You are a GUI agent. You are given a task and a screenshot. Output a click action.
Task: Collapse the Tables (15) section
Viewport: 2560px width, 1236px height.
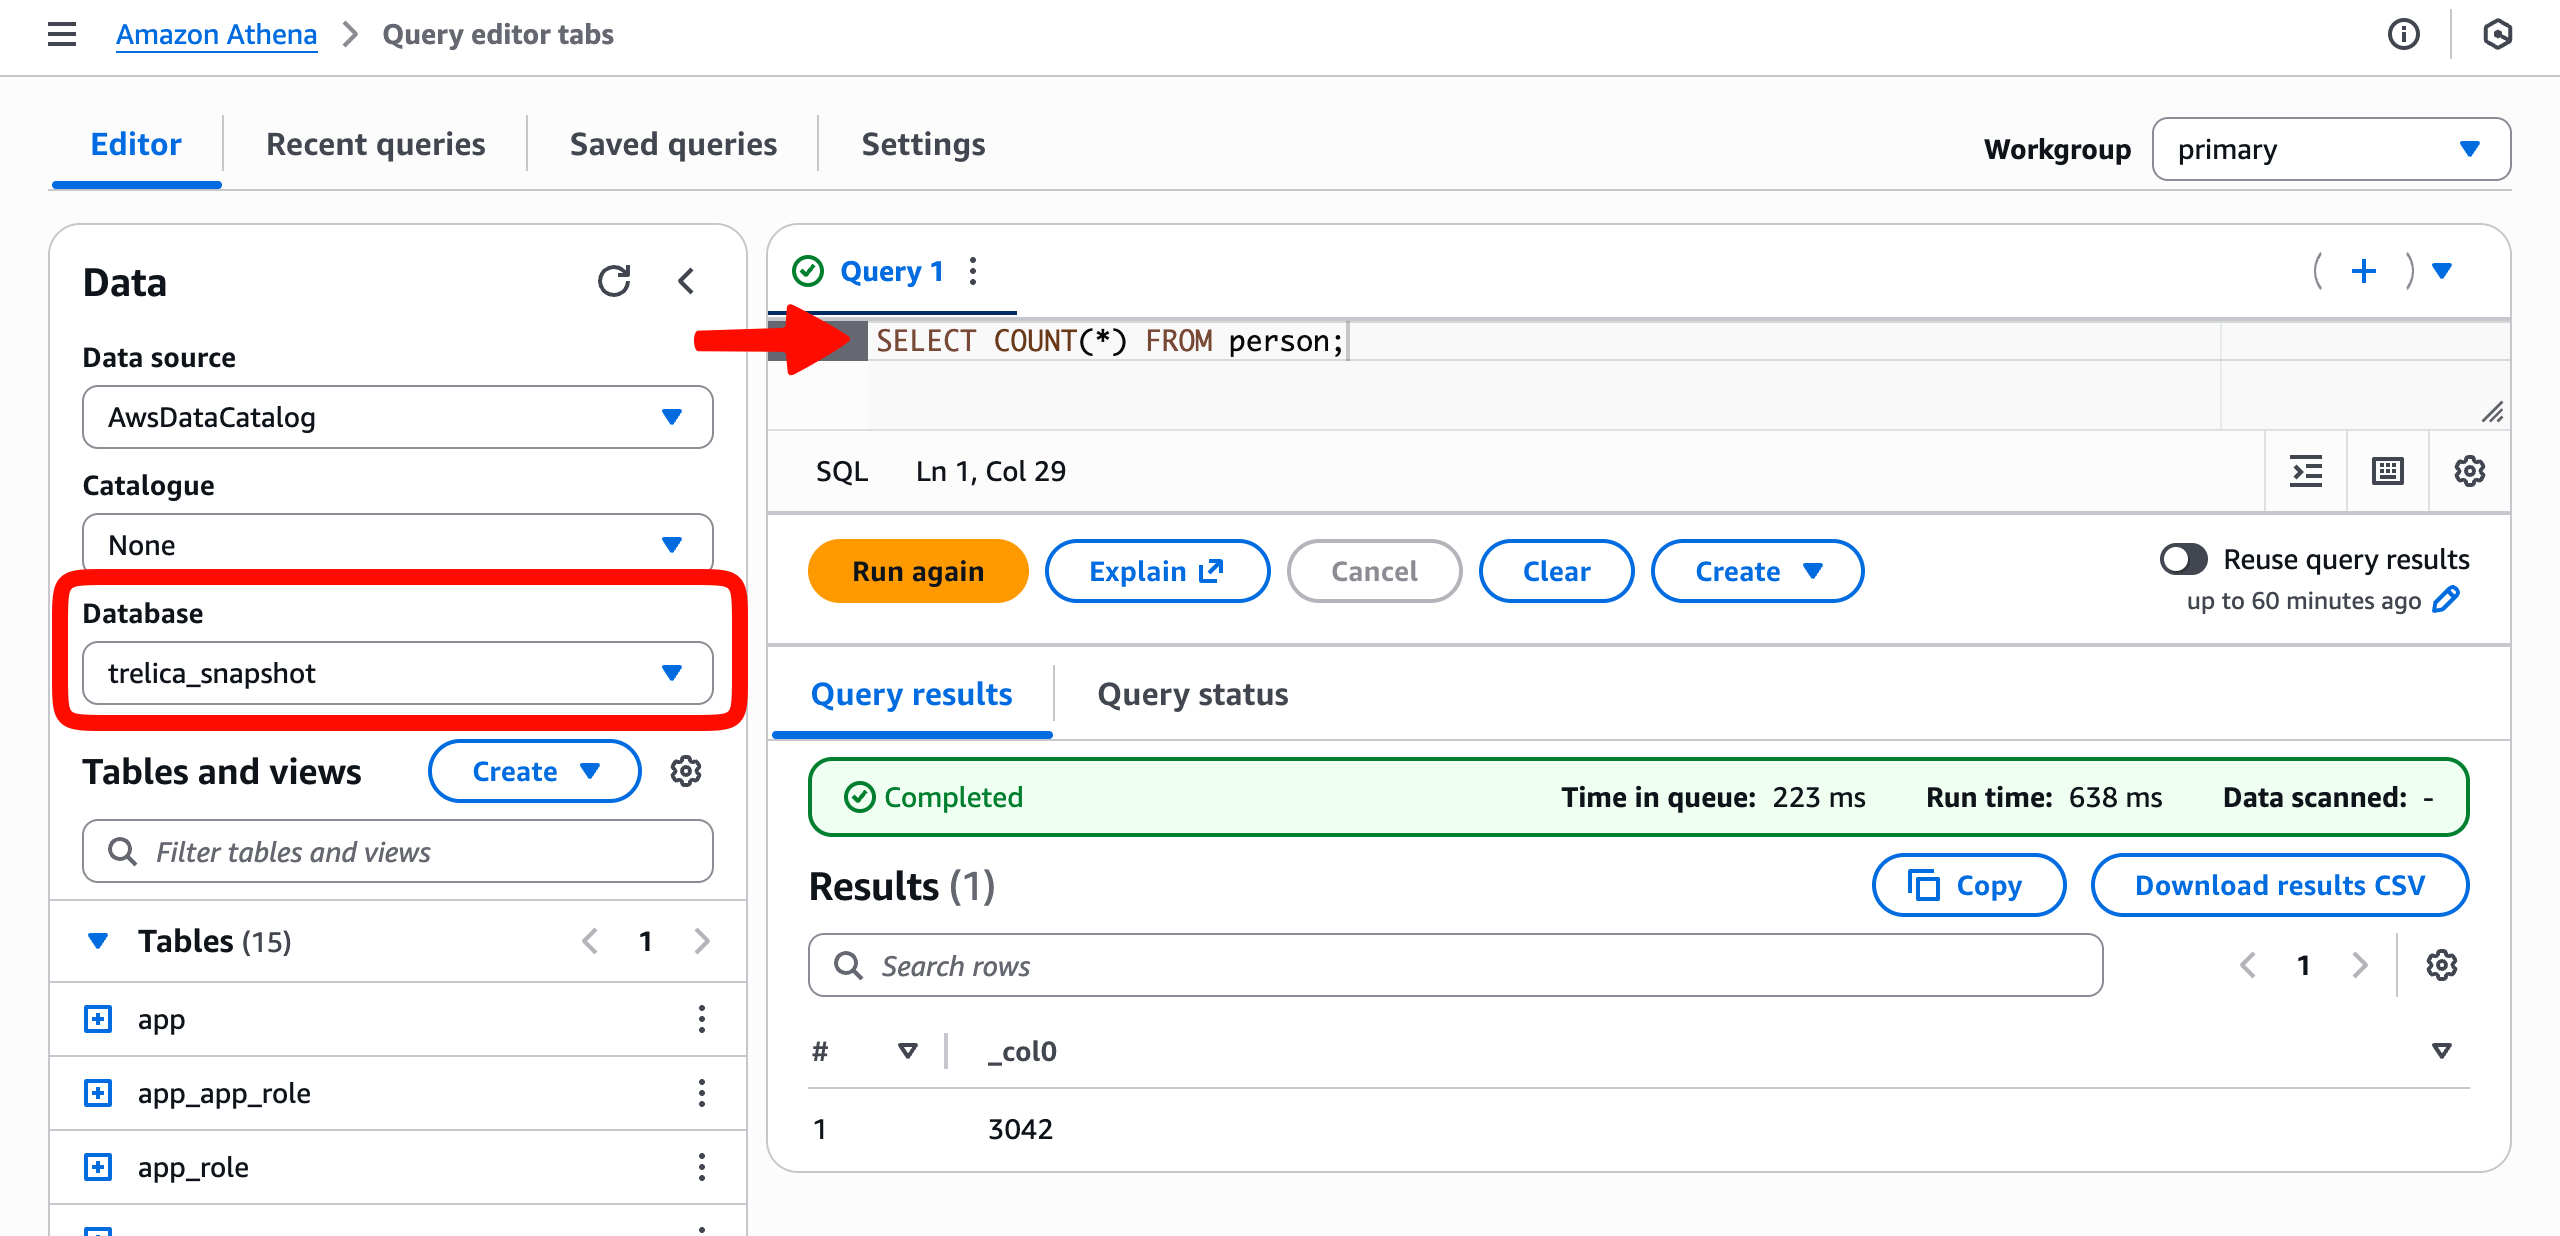(98, 941)
